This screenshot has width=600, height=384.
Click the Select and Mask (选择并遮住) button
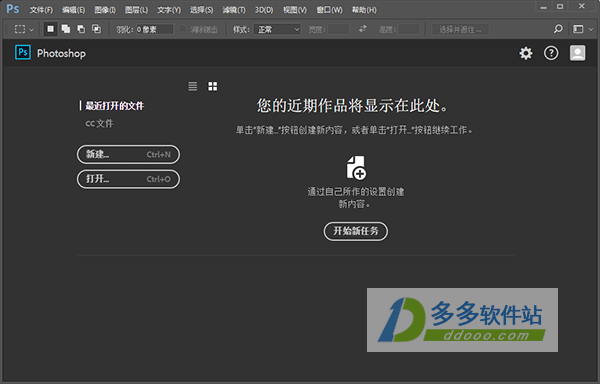click(x=460, y=29)
